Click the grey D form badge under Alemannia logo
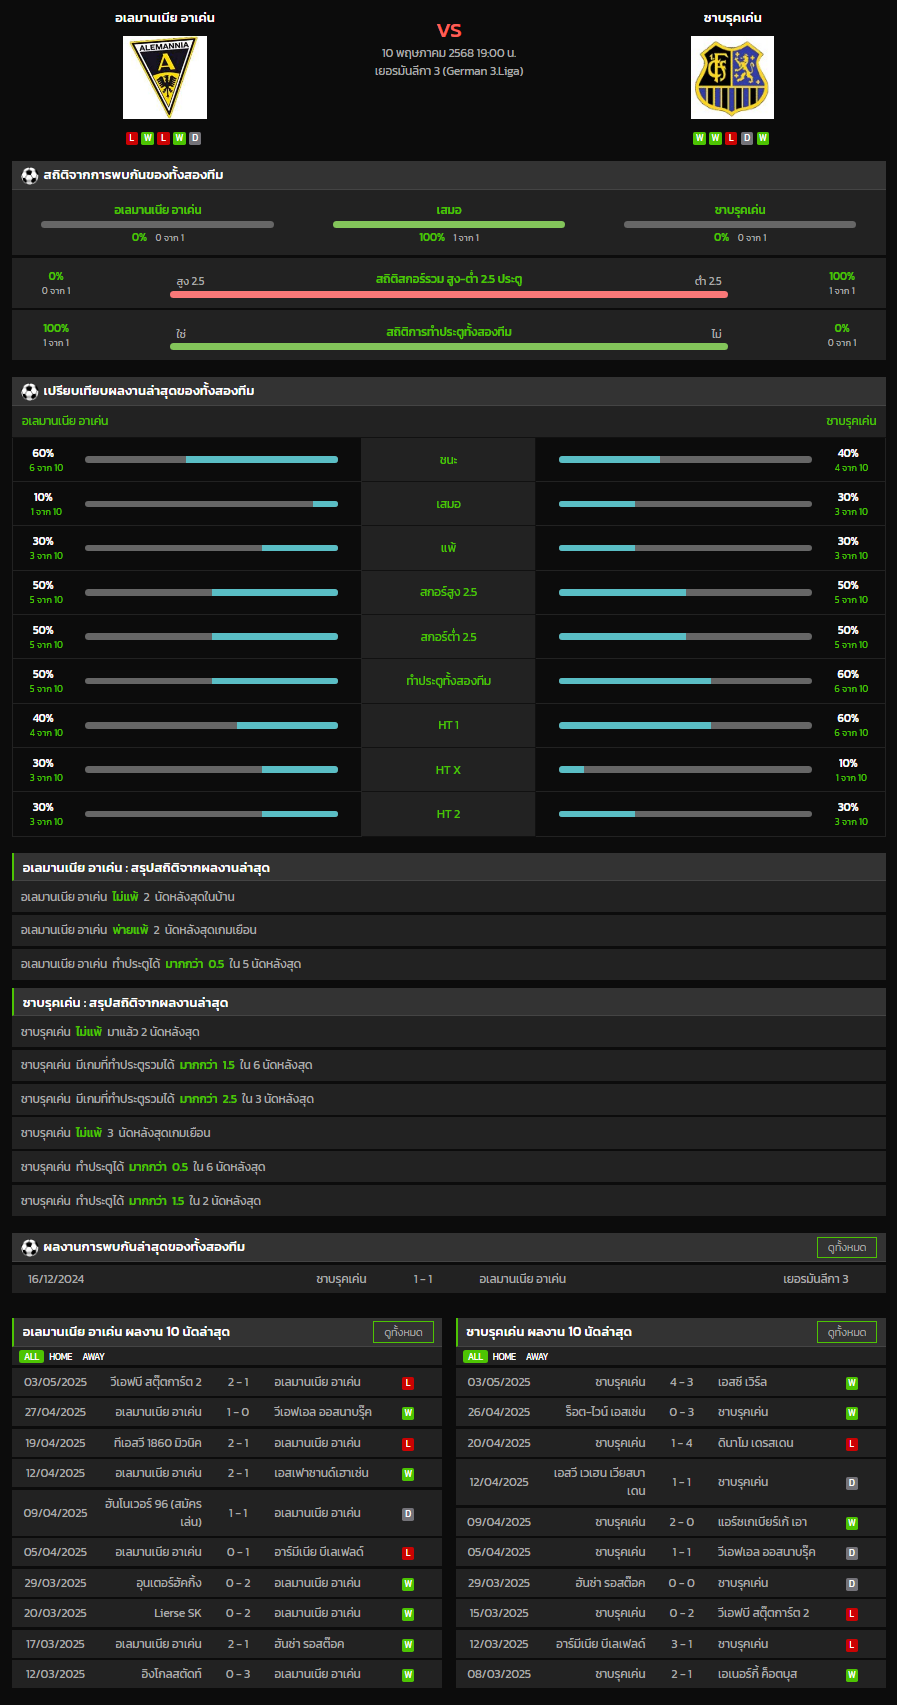 tap(195, 138)
